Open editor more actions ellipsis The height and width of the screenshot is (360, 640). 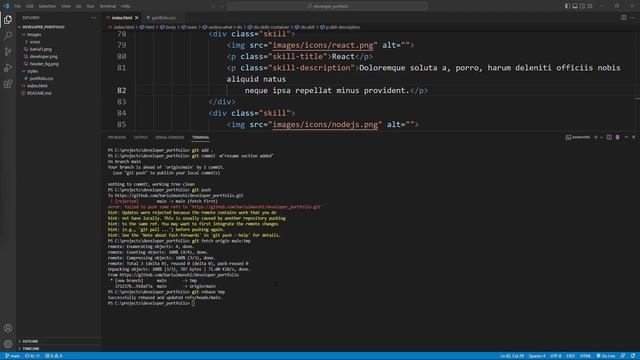[632, 18]
